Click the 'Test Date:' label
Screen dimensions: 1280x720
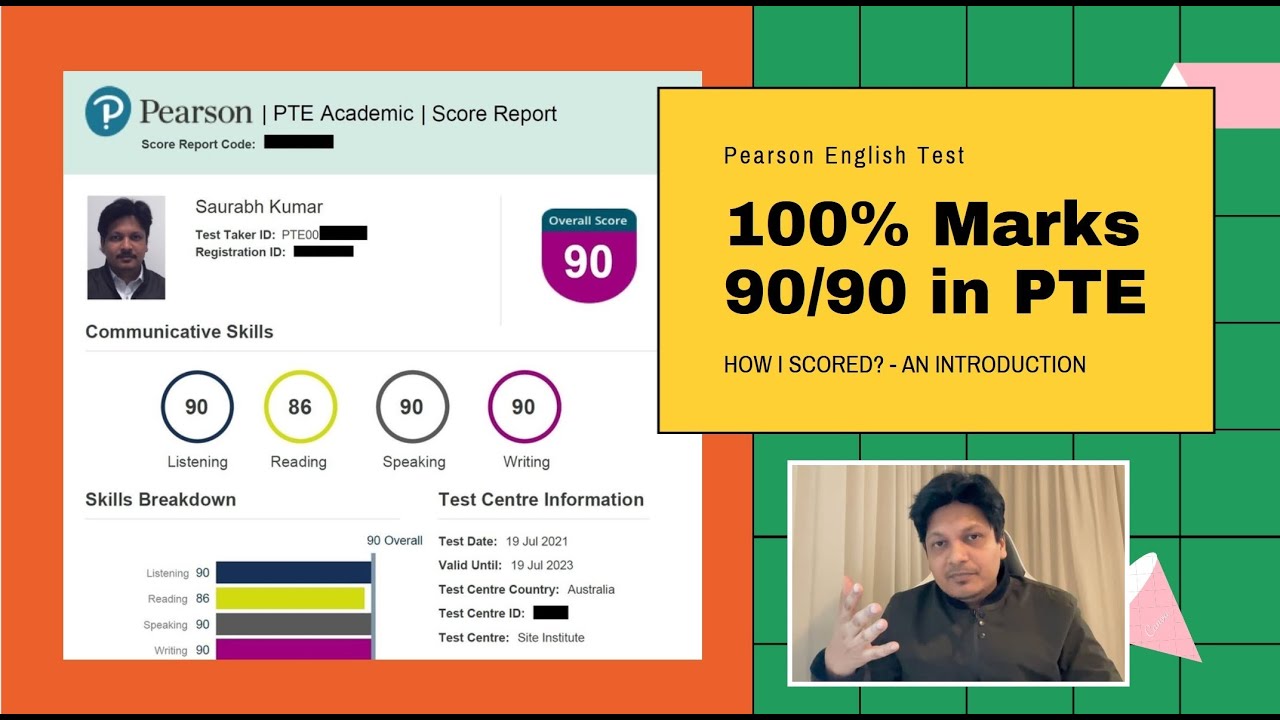tap(468, 541)
